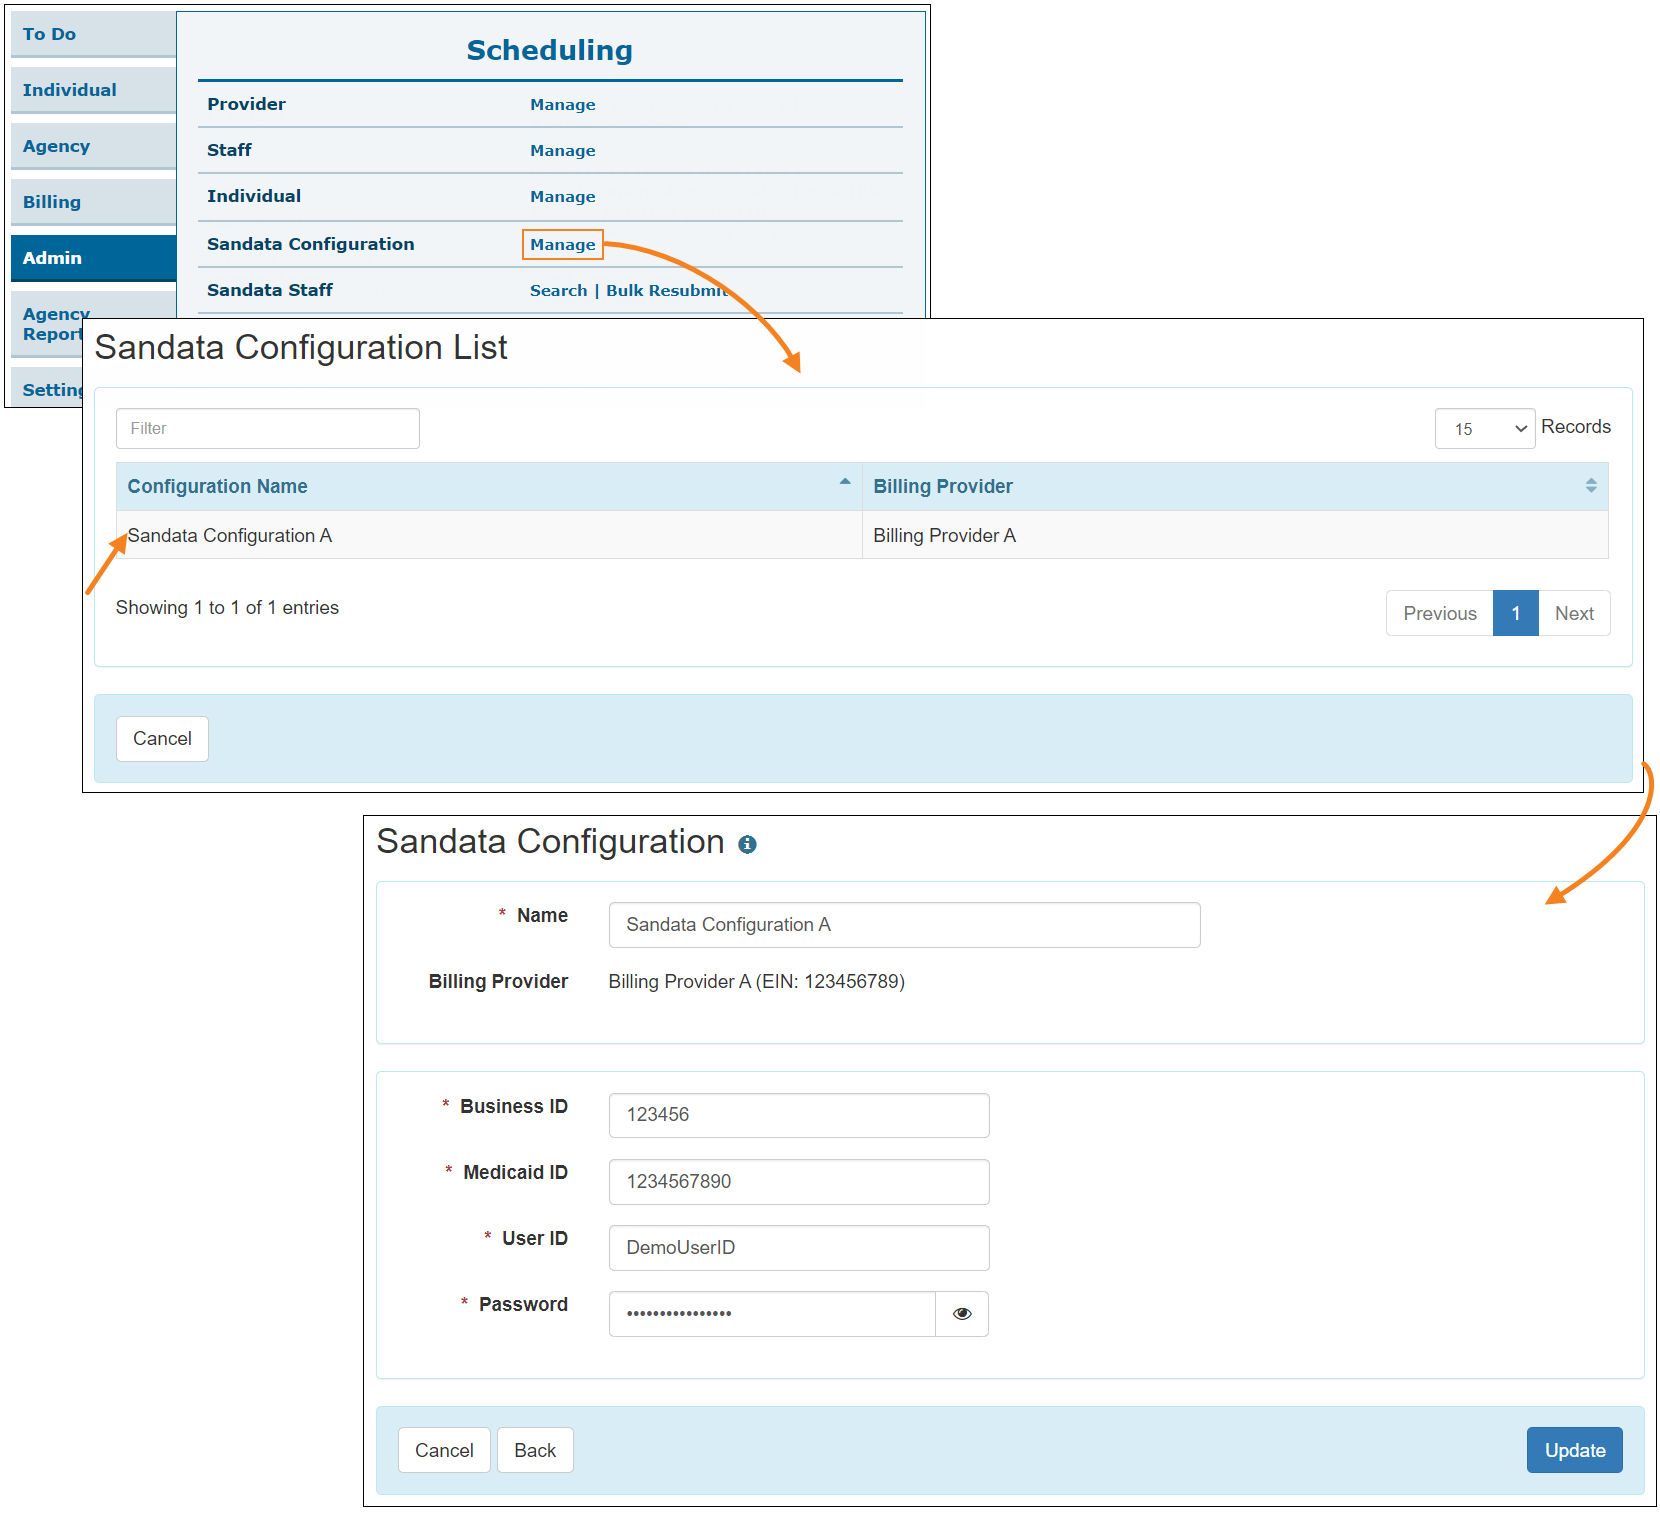The width and height of the screenshot is (1660, 1514).
Task: Switch to the Agency tab
Action: [x=93, y=146]
